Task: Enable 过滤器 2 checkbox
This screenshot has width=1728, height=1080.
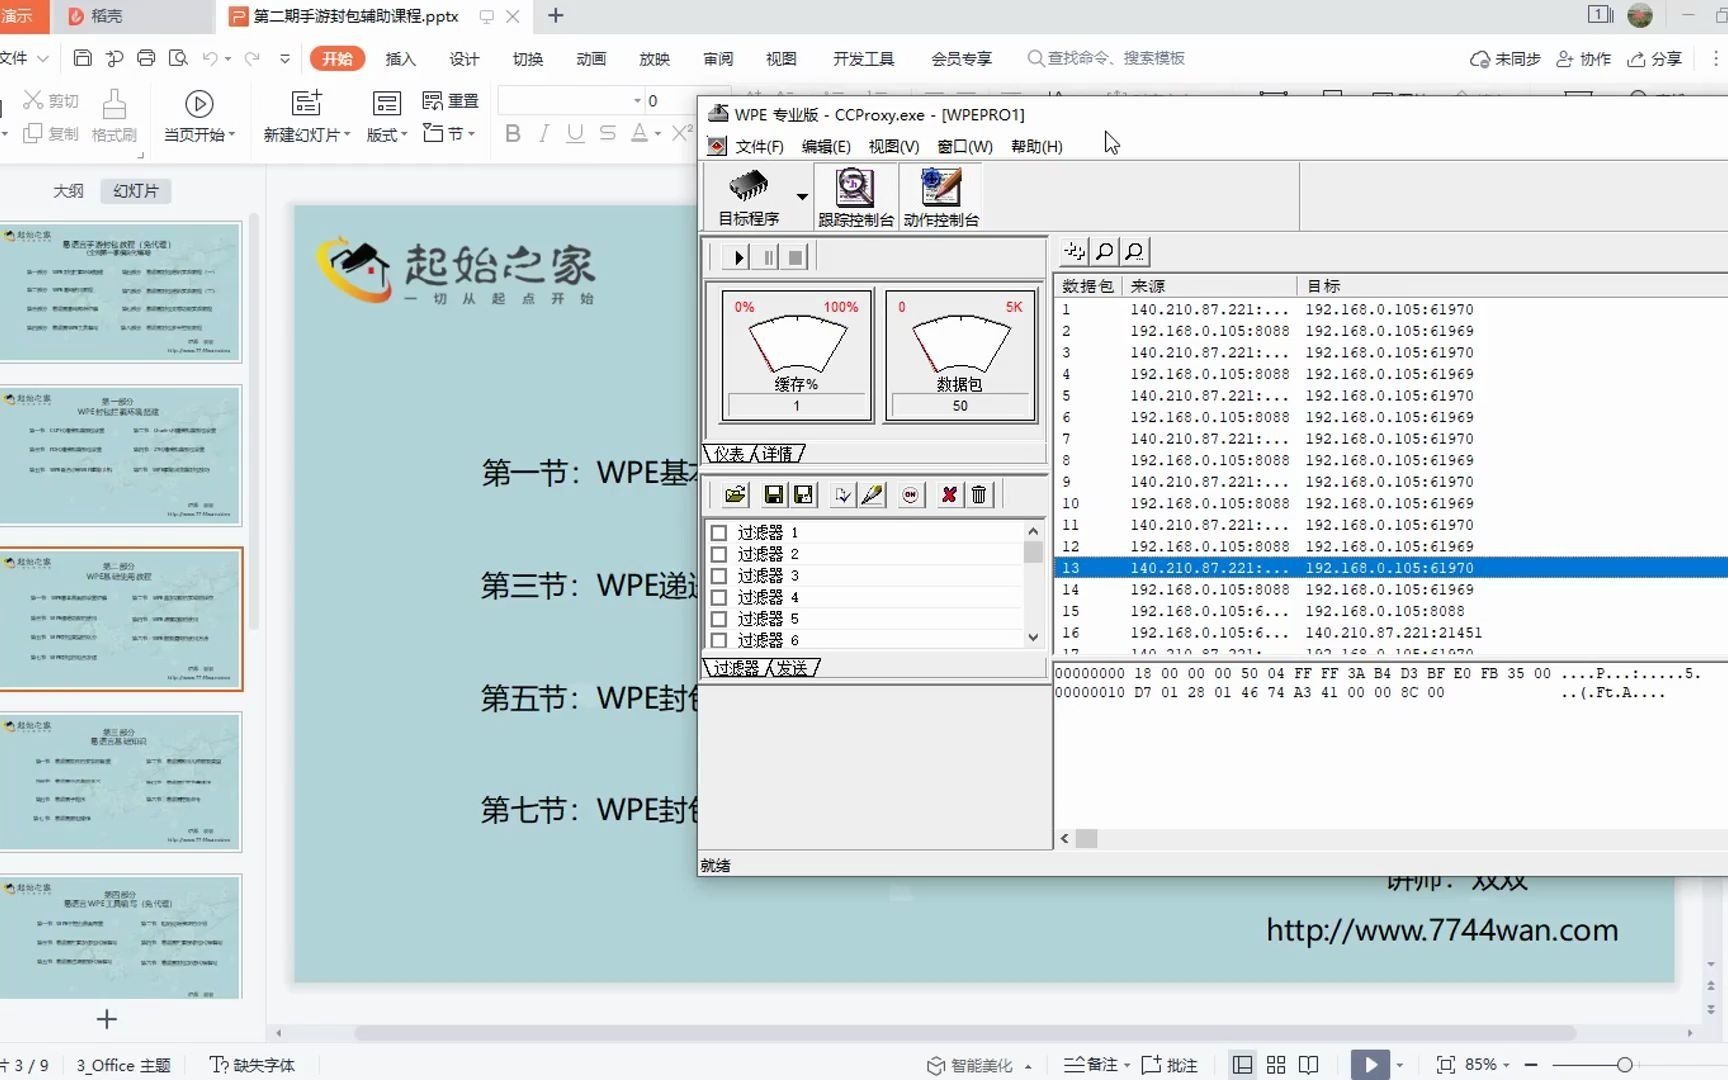Action: [x=718, y=554]
